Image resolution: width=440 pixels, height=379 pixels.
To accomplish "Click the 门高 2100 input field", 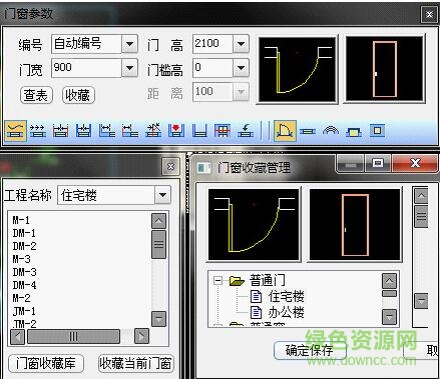I will pyautogui.click(x=212, y=44).
